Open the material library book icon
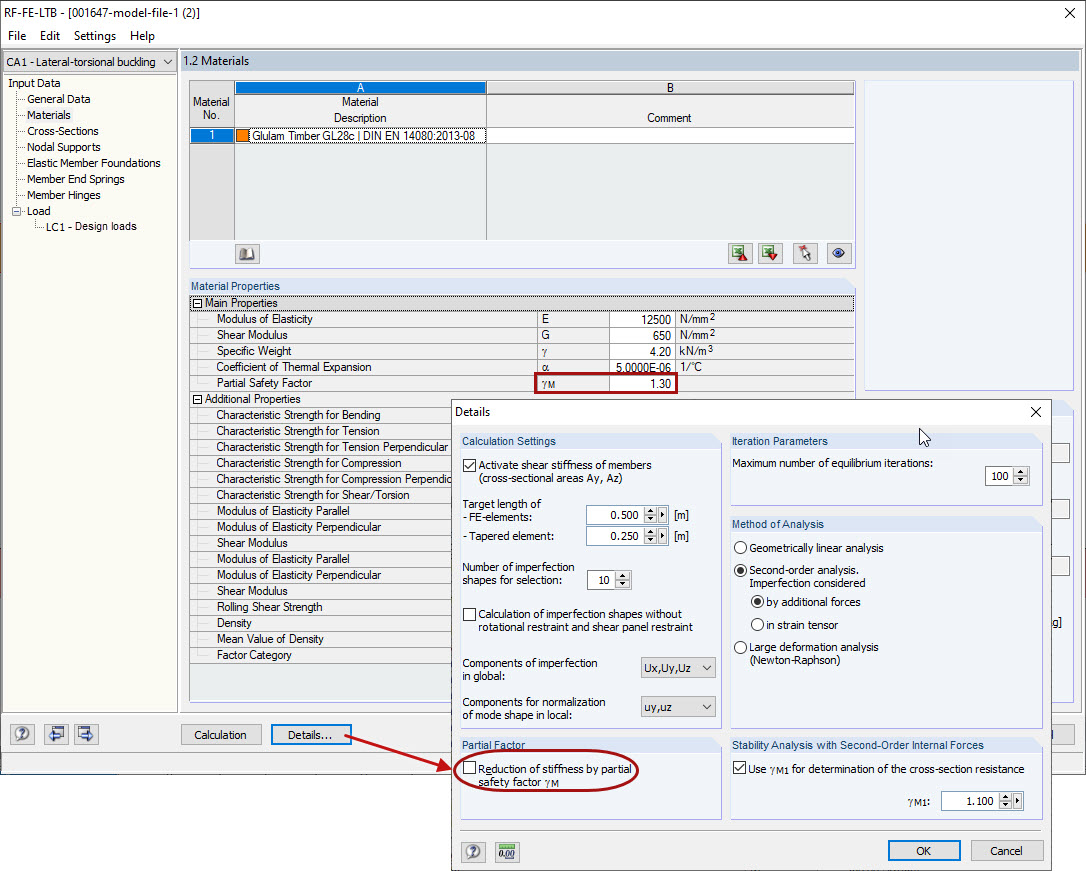1086x871 pixels. click(x=246, y=252)
